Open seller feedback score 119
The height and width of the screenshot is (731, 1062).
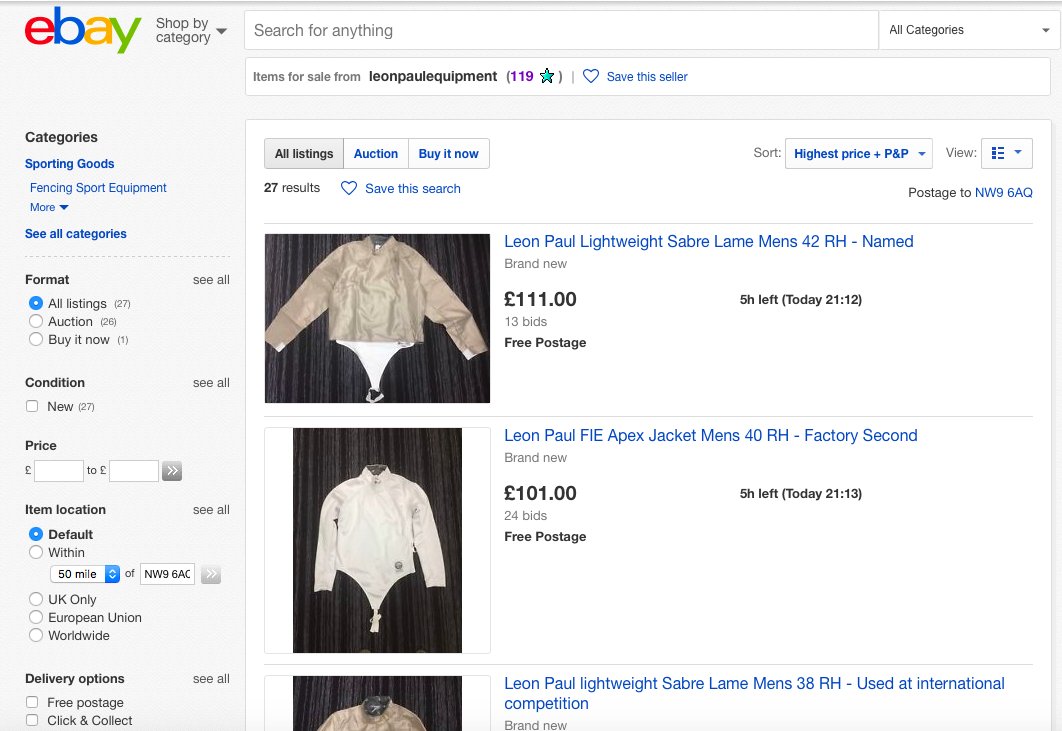(522, 77)
